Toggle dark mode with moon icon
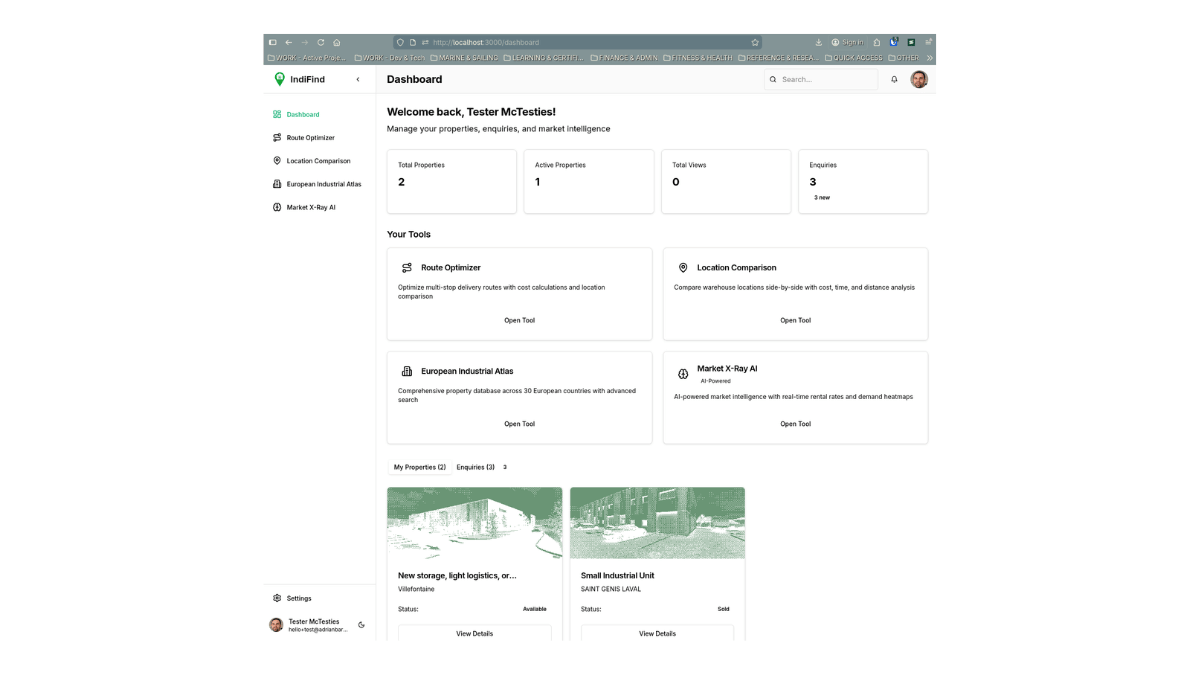This screenshot has width=1200, height=675. pyautogui.click(x=361, y=625)
